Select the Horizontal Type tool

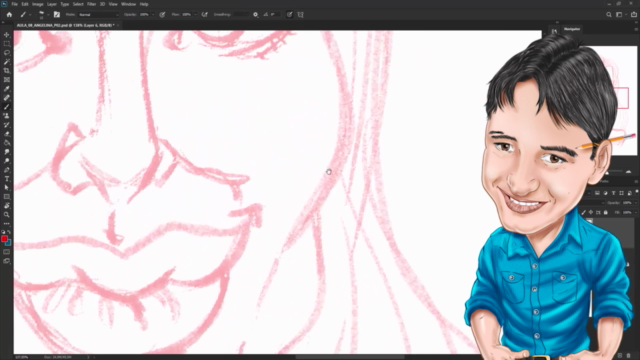point(7,178)
